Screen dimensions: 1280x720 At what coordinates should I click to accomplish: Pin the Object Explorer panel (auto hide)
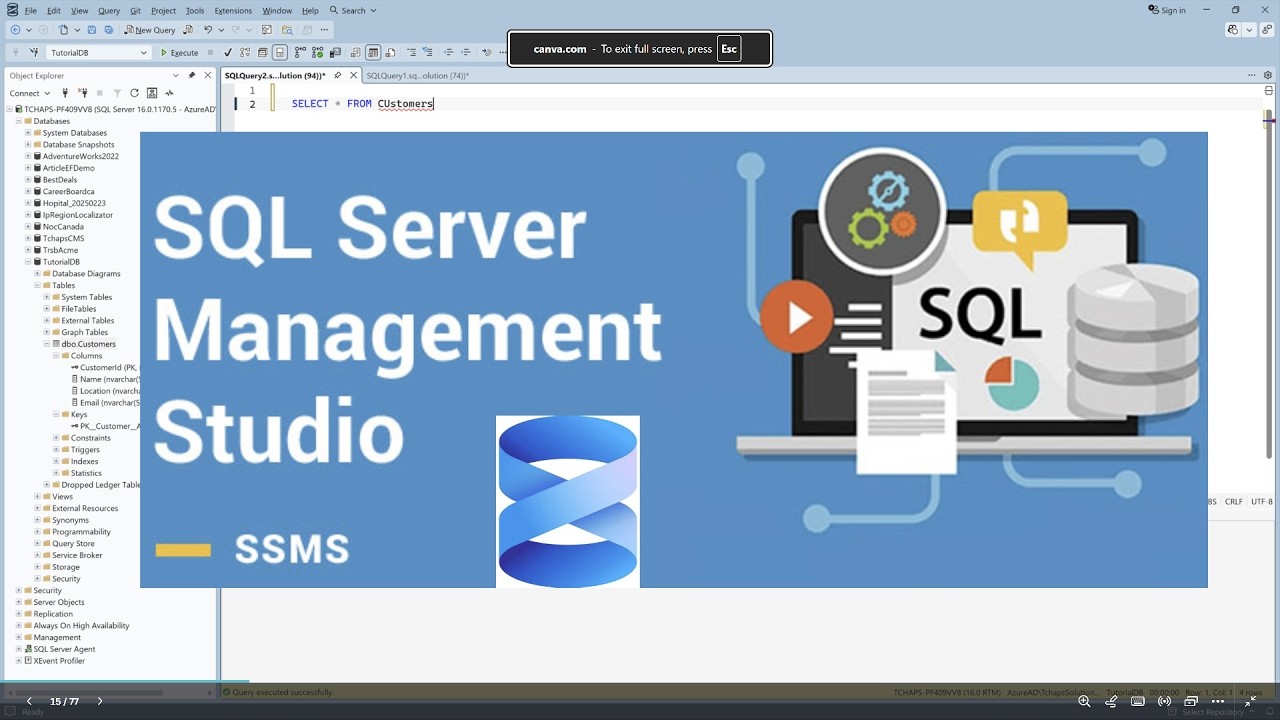192,75
